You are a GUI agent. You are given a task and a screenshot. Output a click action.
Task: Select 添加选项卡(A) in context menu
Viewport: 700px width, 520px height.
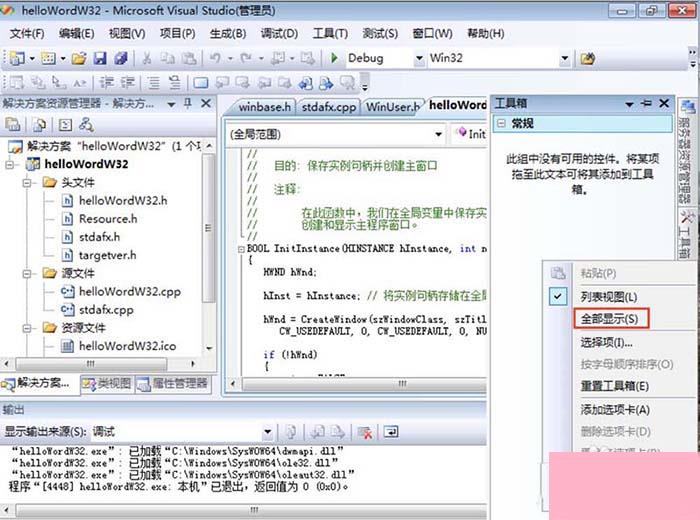(x=615, y=409)
